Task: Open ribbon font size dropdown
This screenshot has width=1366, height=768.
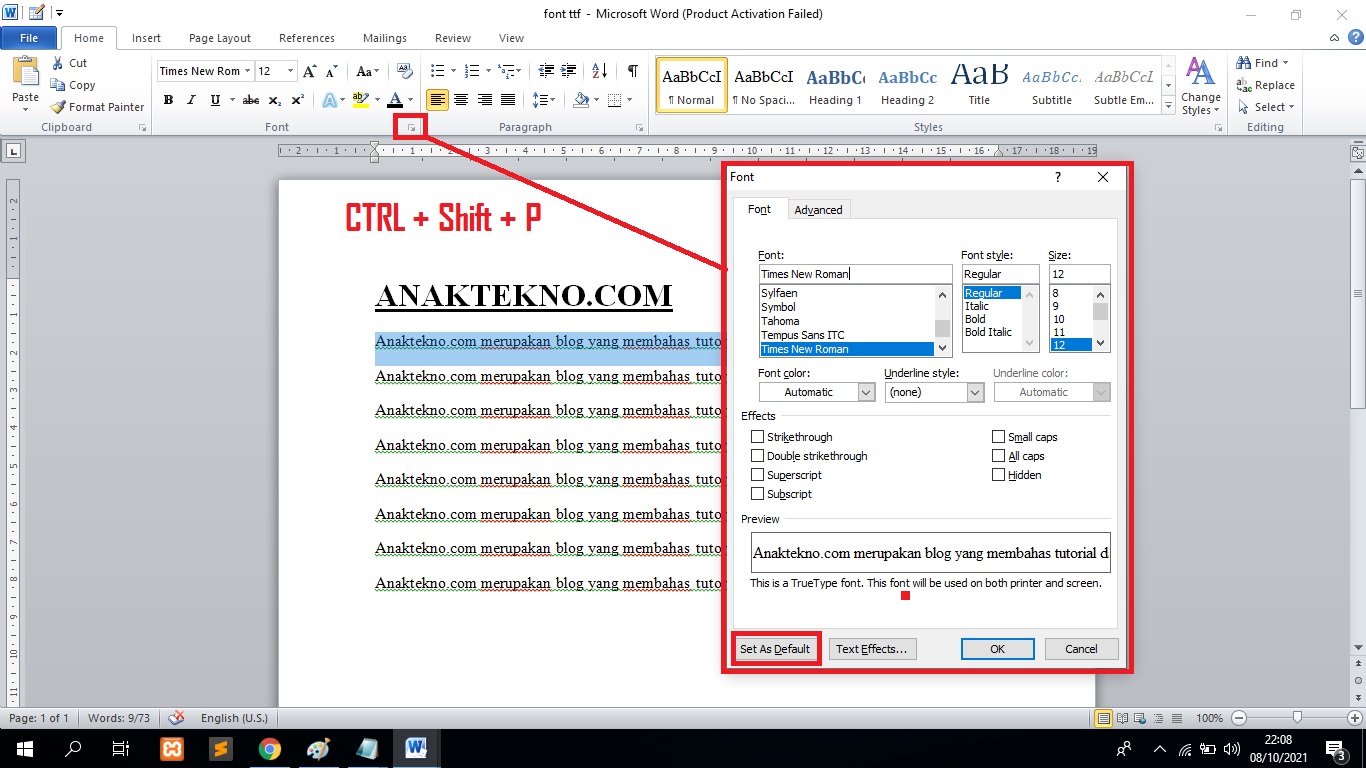Action: click(x=291, y=71)
